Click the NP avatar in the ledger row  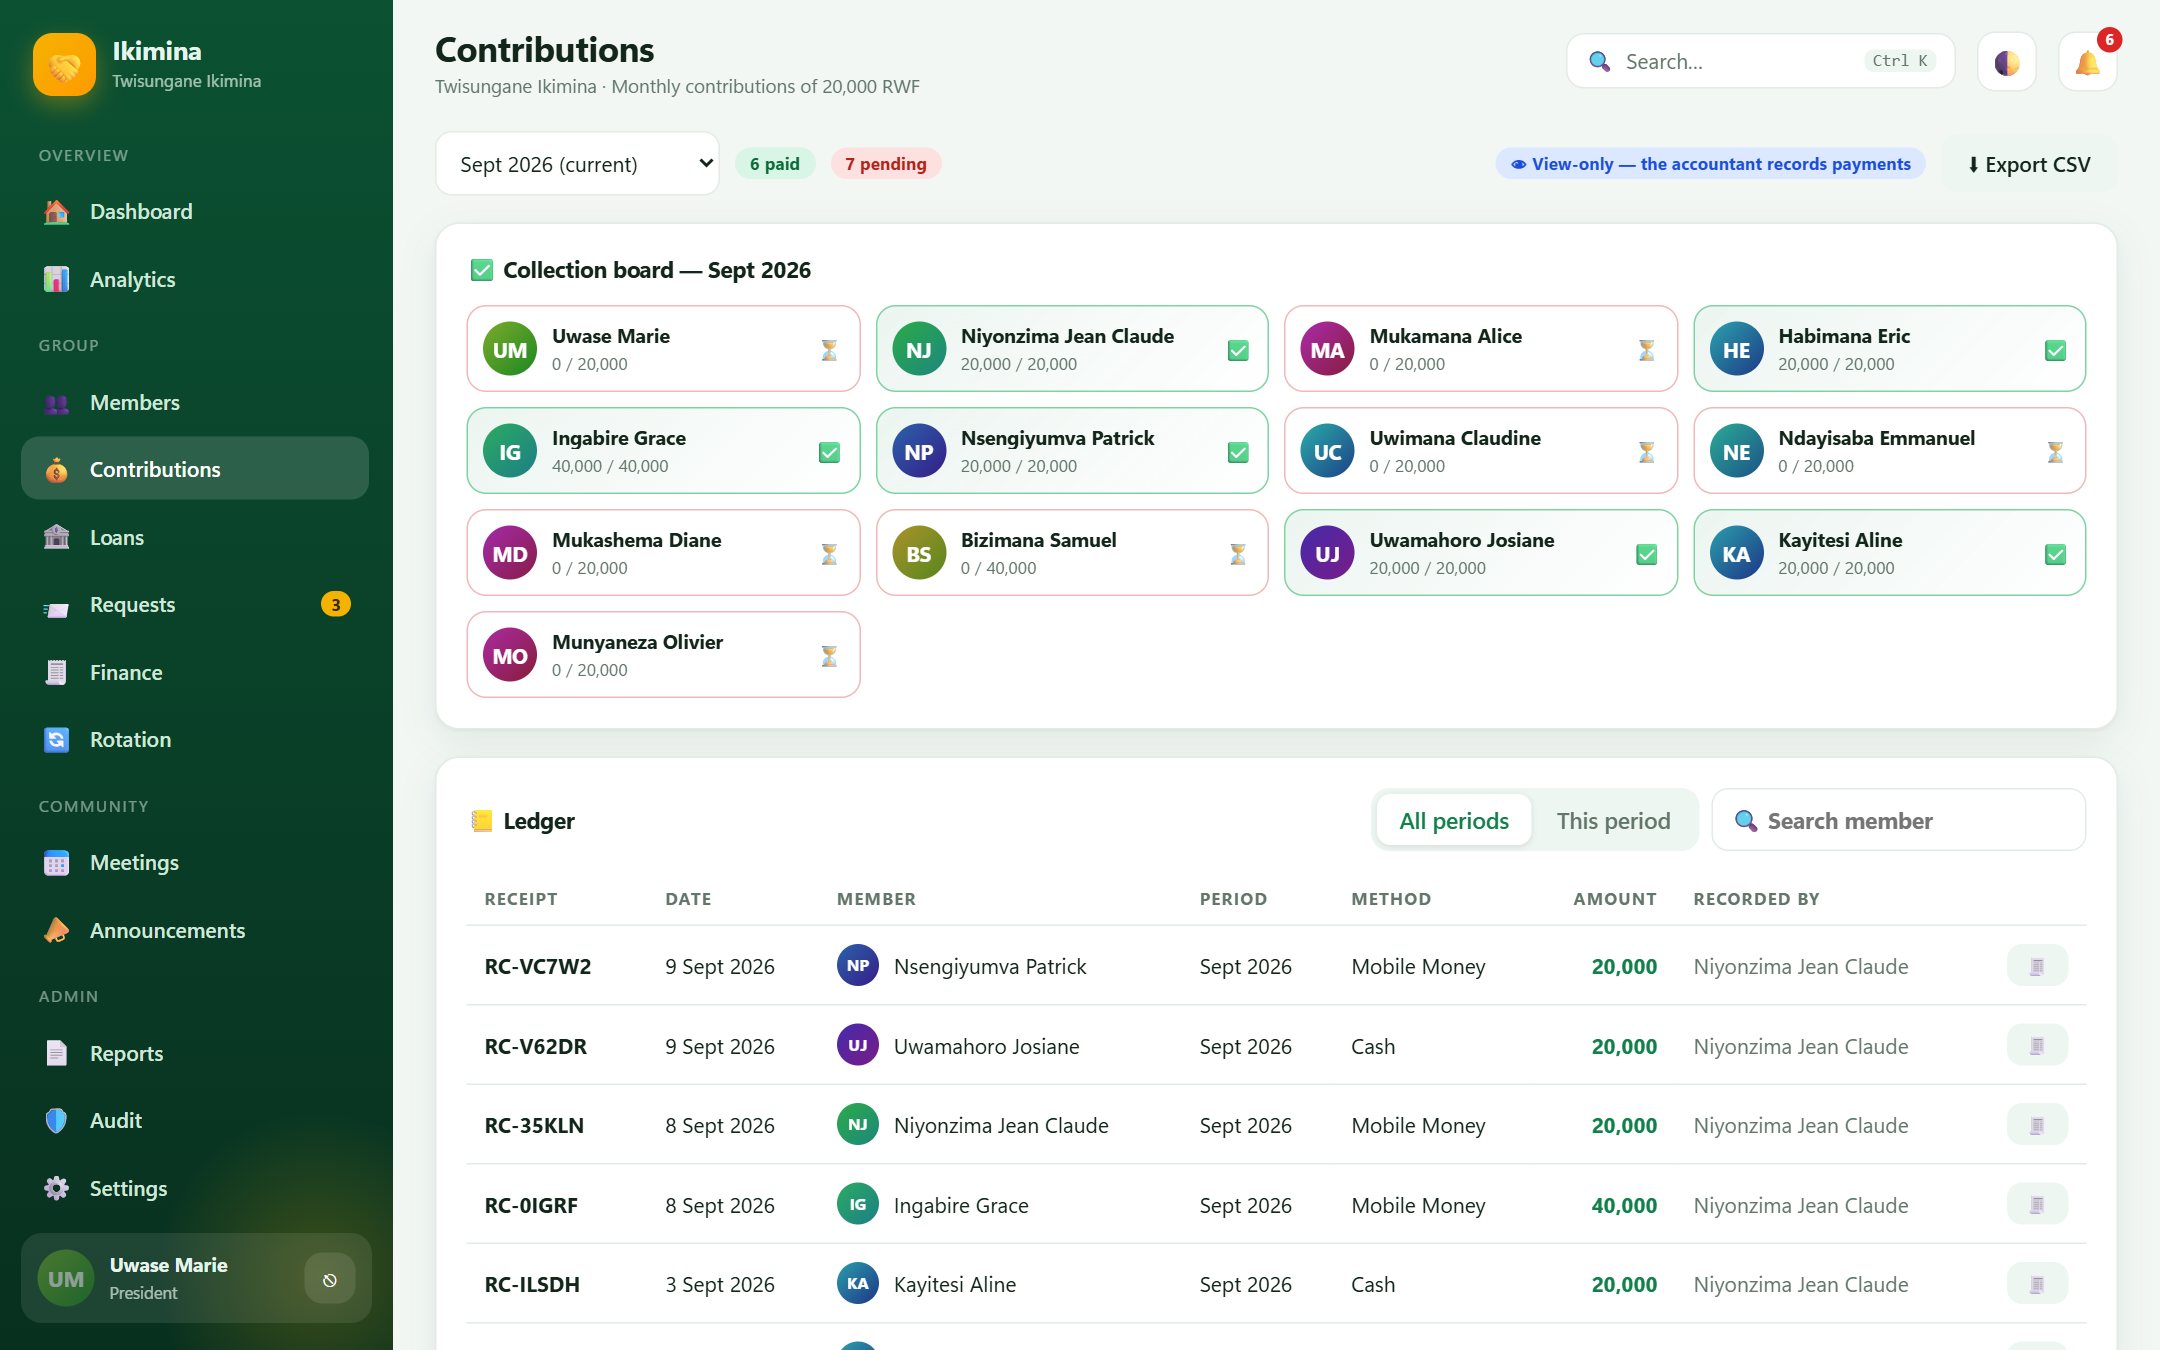click(857, 966)
